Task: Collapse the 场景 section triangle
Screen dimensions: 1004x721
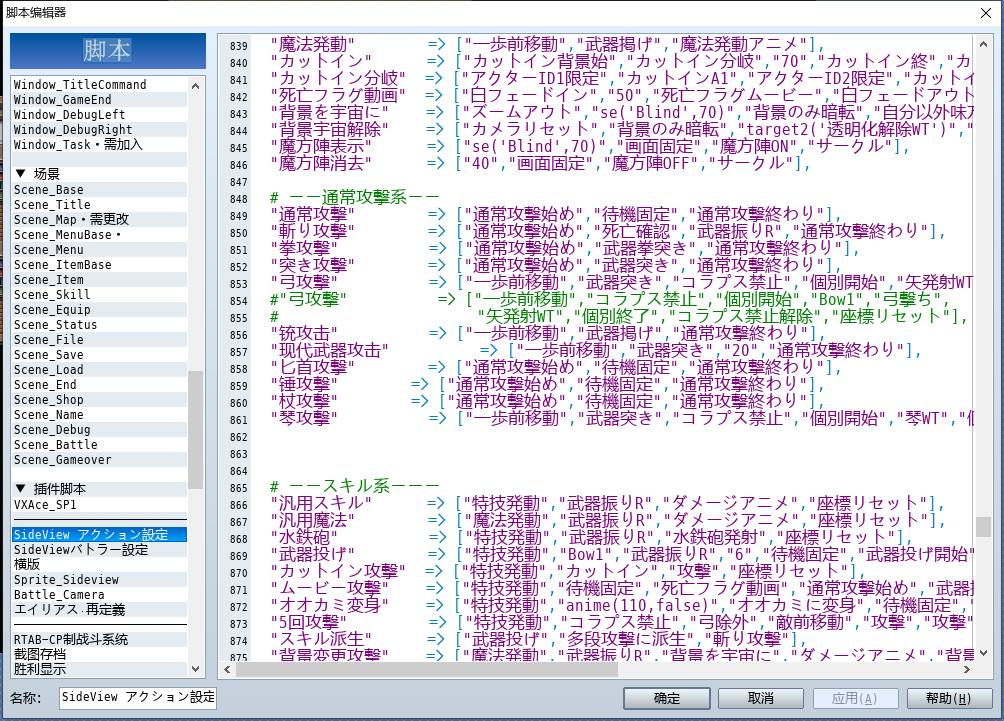Action: pos(20,174)
